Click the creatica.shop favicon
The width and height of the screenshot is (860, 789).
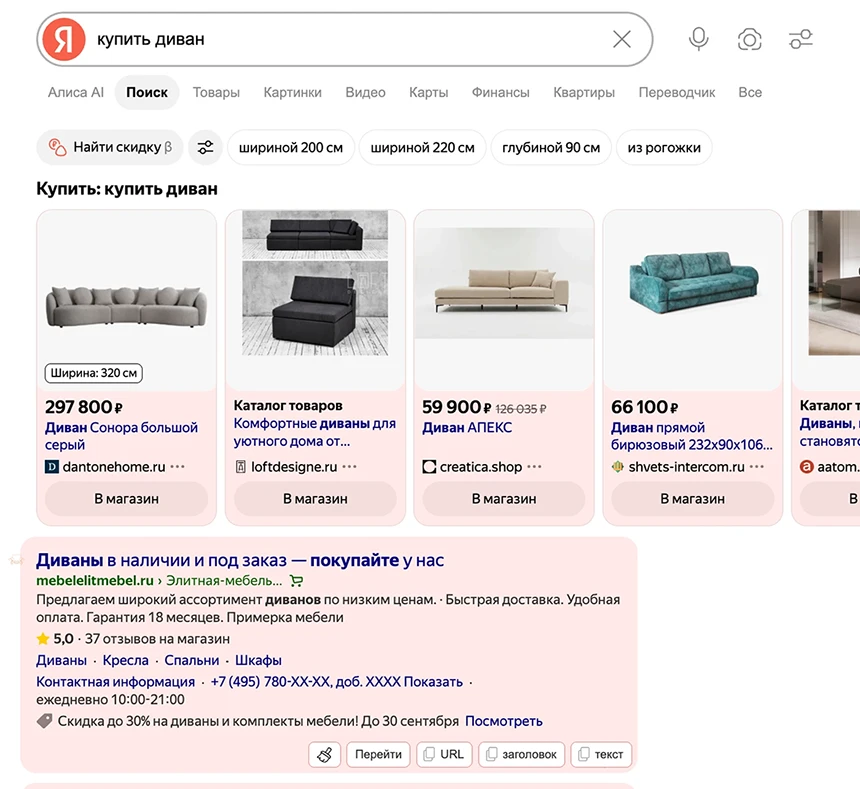pyautogui.click(x=429, y=467)
